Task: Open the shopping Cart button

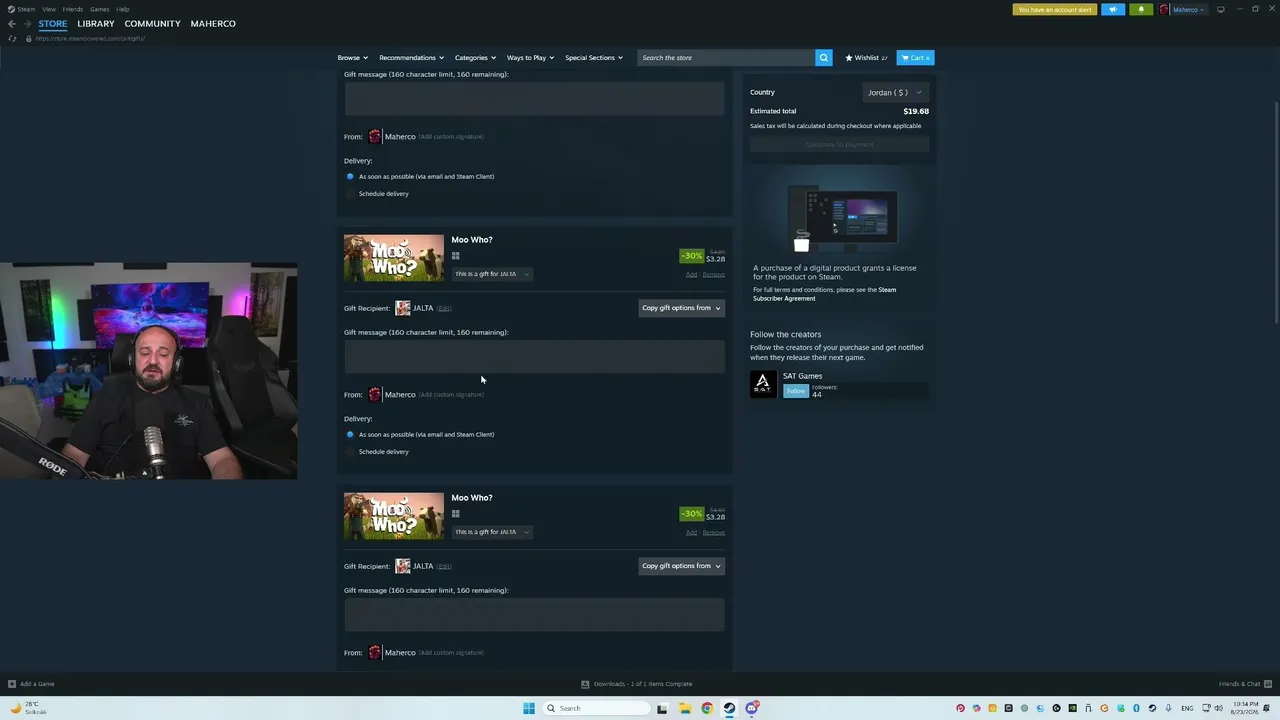Action: click(x=915, y=58)
